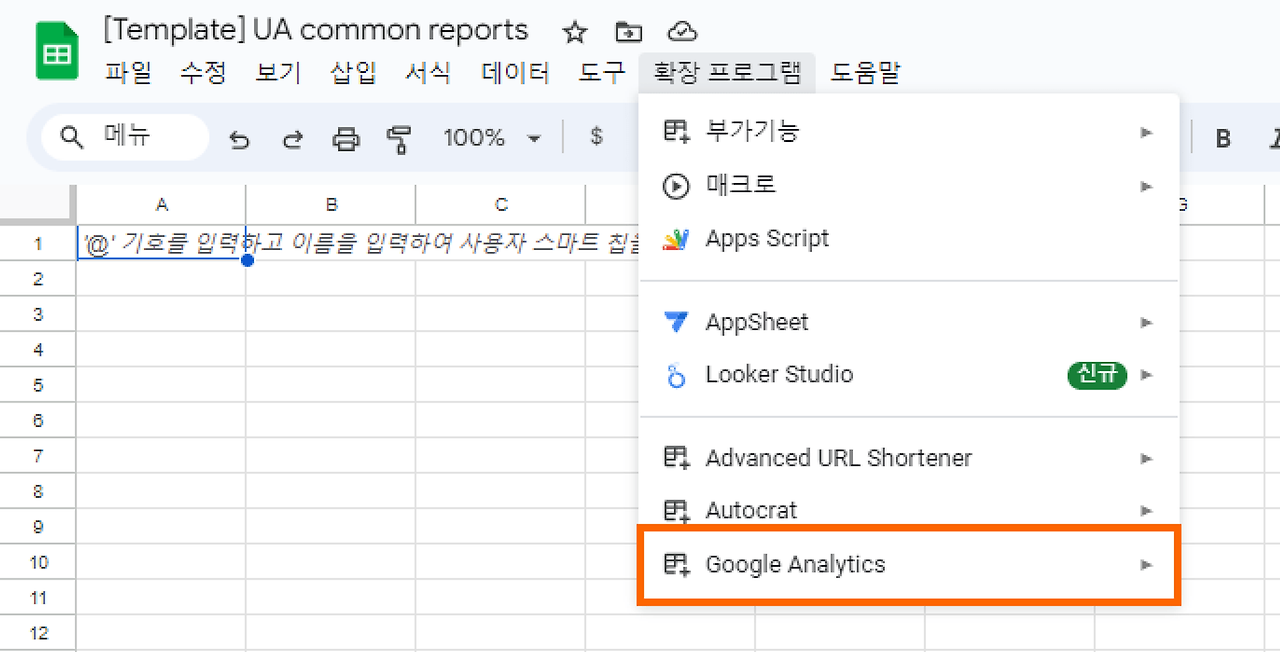The height and width of the screenshot is (652, 1280).
Task: View the cloud save status icon
Action: point(682,32)
